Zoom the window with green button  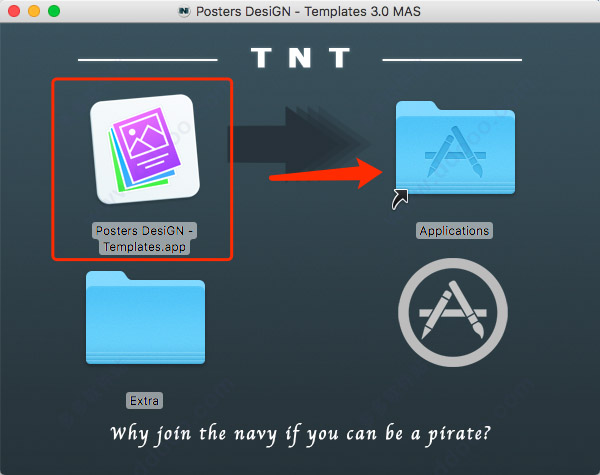tap(54, 11)
